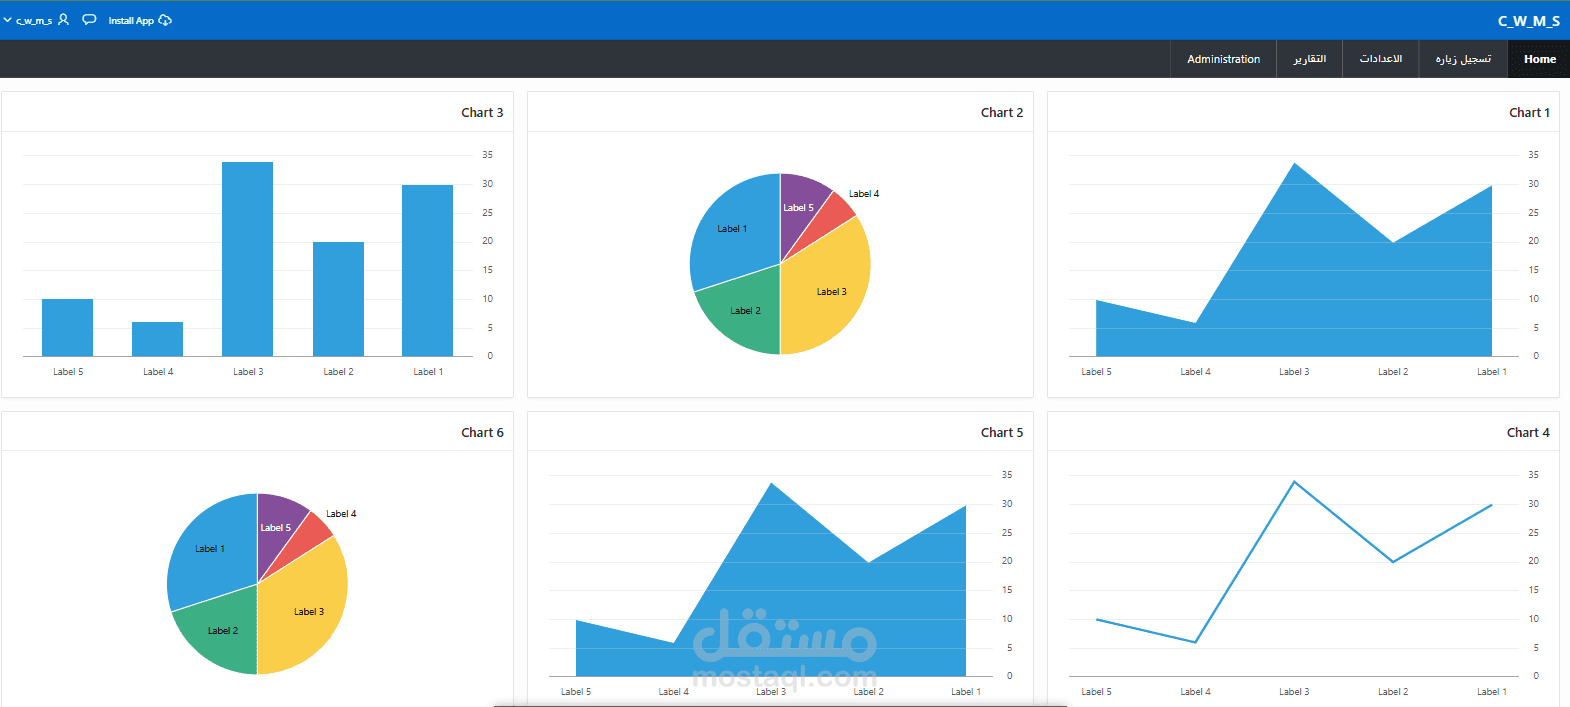The height and width of the screenshot is (707, 1570).
Task: Select the red Label 4 slice in Chart 6
Action: (x=311, y=535)
